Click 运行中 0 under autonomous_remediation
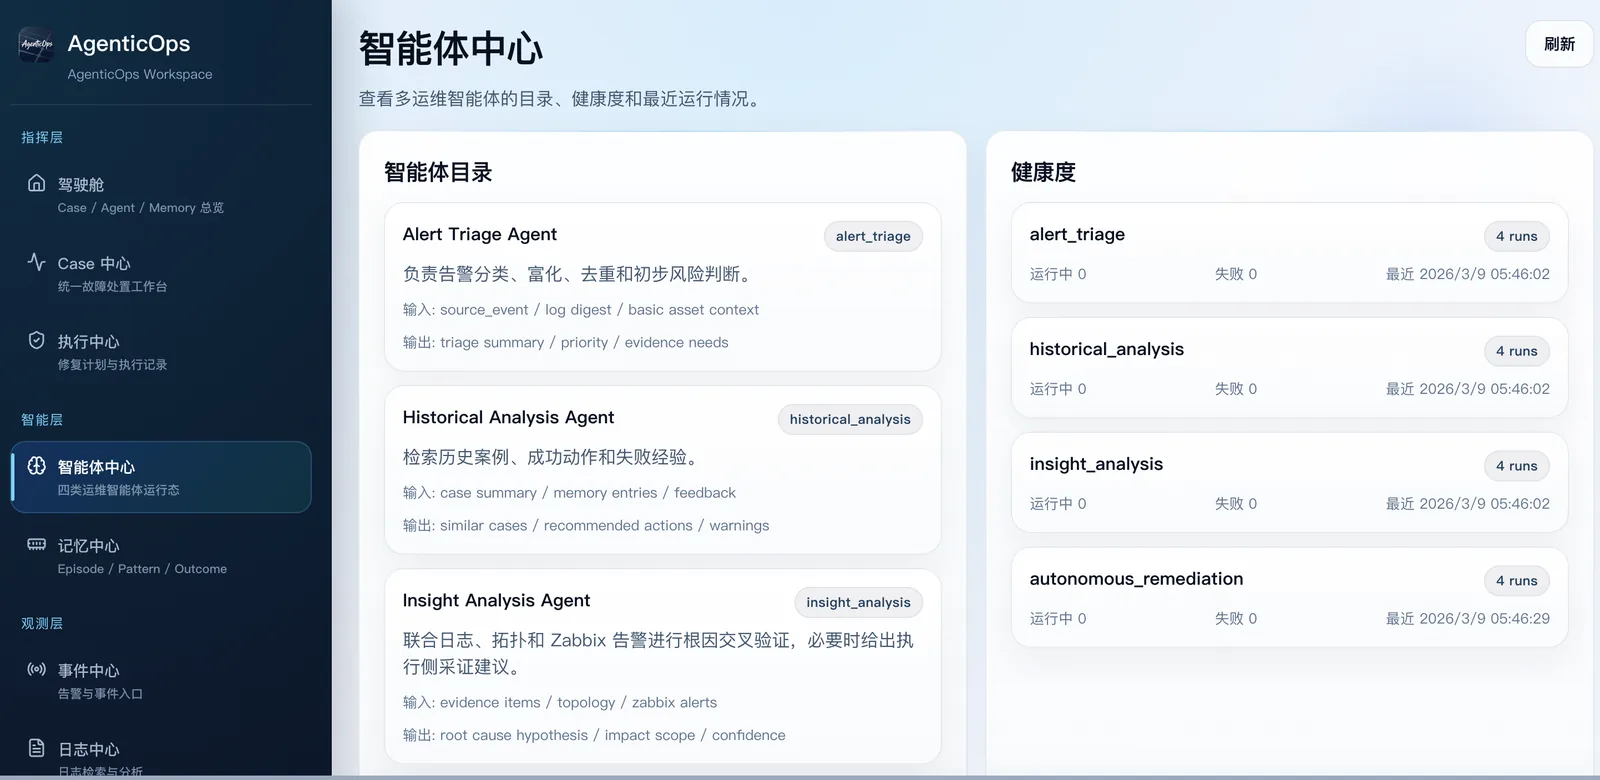Viewport: 1600px width, 780px height. (x=1058, y=619)
